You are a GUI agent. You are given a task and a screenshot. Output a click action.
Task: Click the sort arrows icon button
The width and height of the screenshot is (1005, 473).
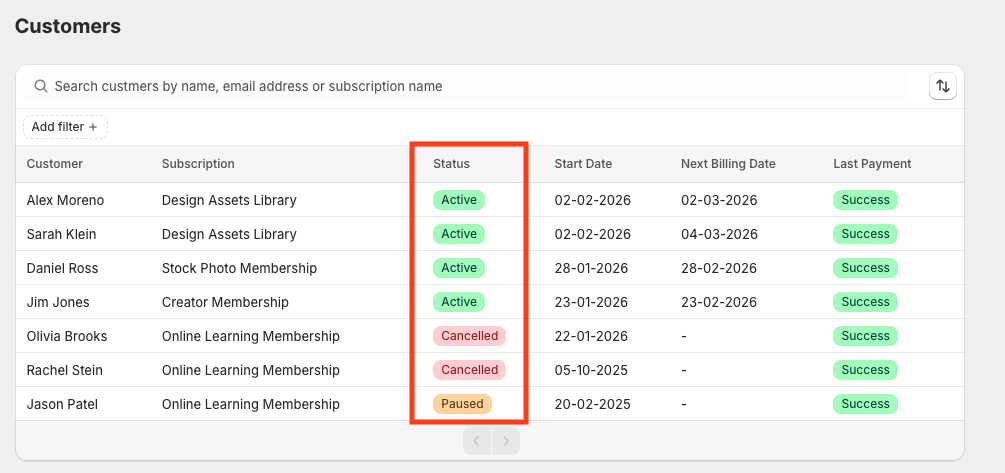point(942,87)
